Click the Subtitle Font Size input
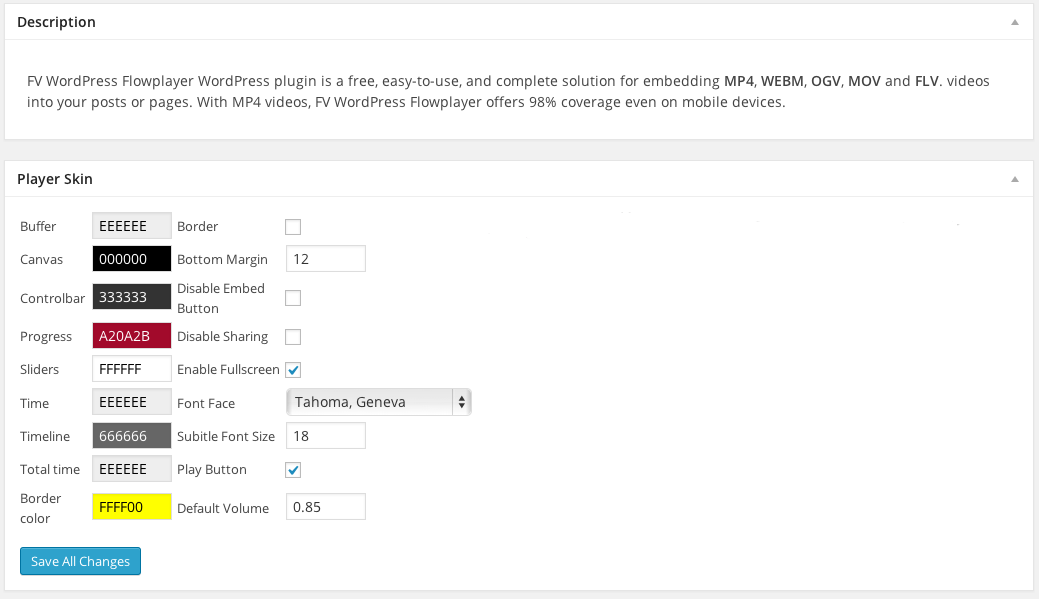 (326, 436)
